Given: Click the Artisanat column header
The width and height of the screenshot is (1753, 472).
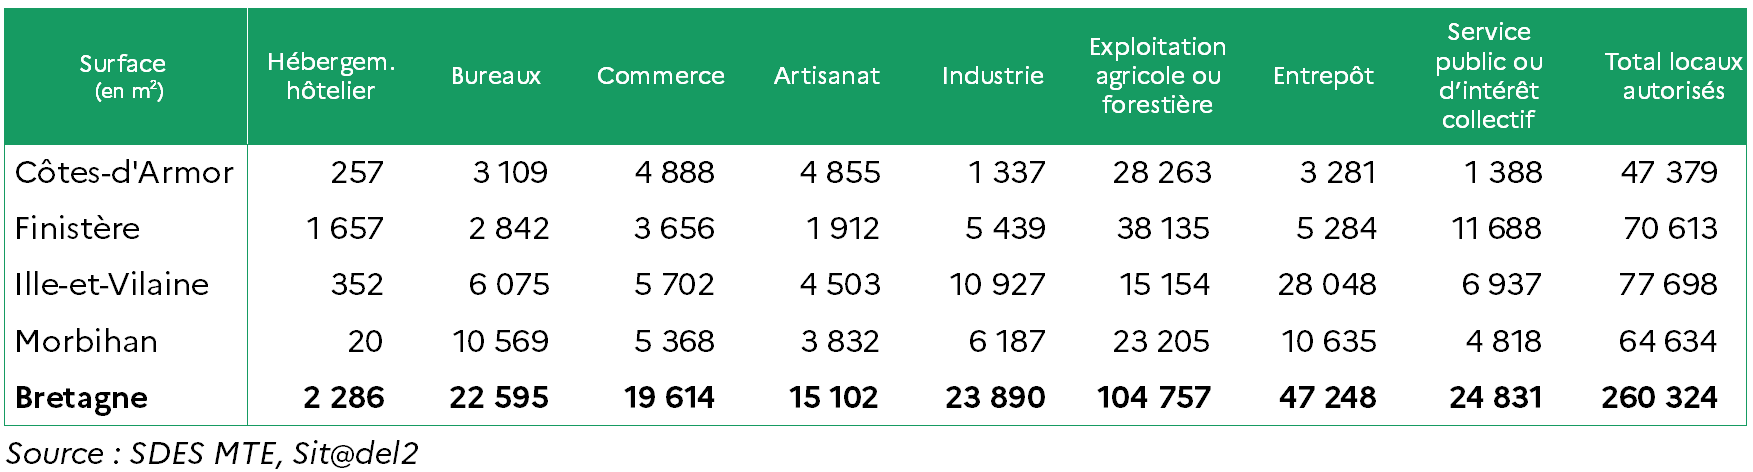Looking at the screenshot, I should (827, 76).
